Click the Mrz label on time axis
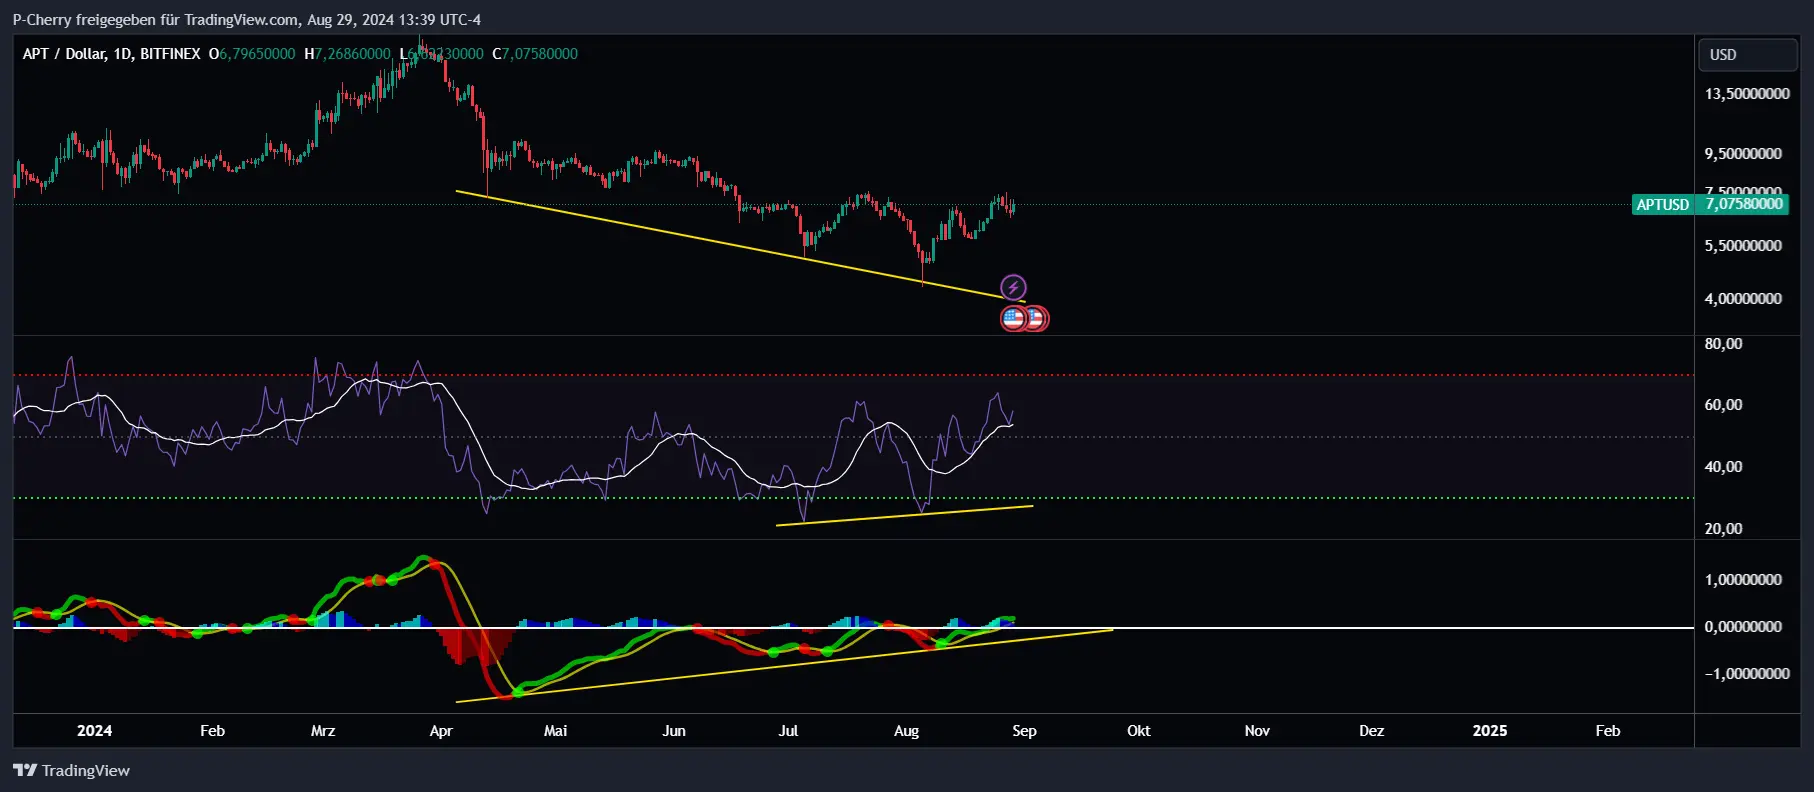The height and width of the screenshot is (792, 1814). [323, 731]
